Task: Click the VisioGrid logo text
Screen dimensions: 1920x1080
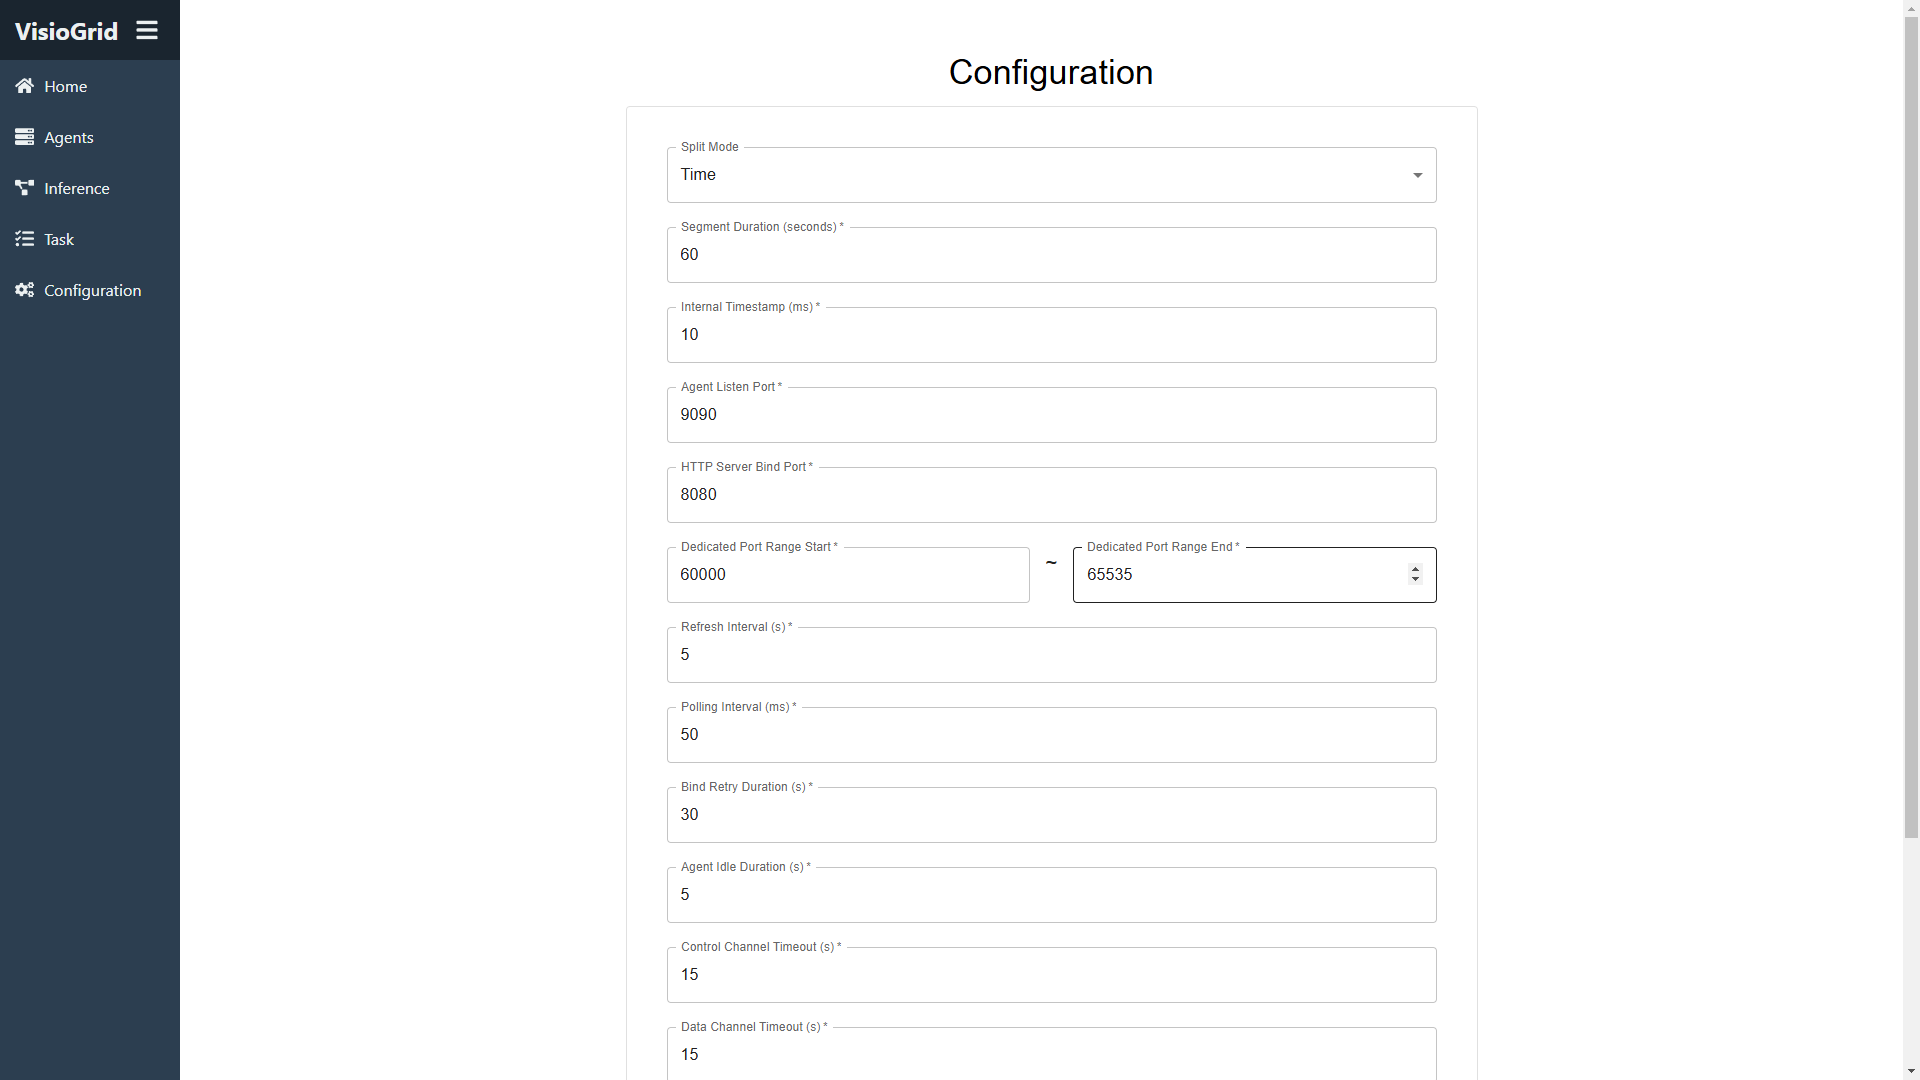Action: click(x=66, y=31)
